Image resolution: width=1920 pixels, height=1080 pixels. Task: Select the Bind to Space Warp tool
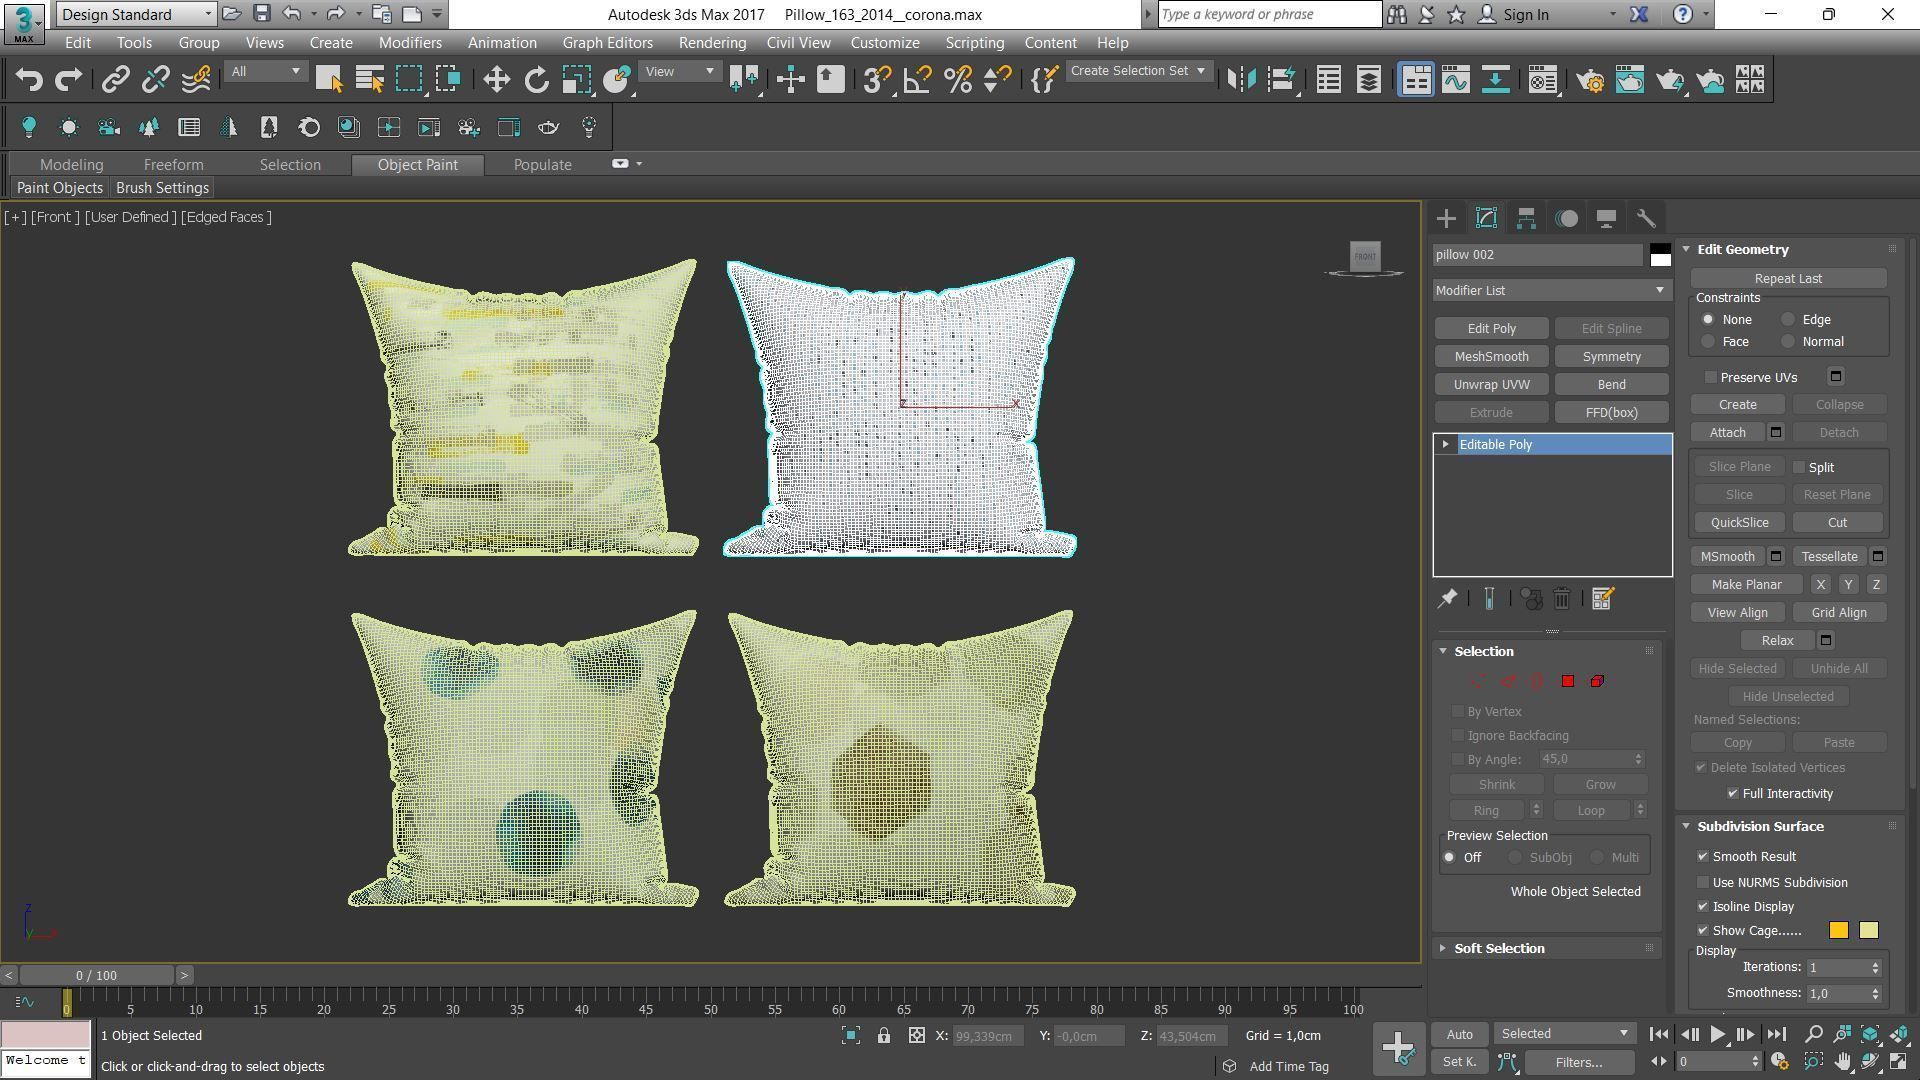[x=196, y=80]
